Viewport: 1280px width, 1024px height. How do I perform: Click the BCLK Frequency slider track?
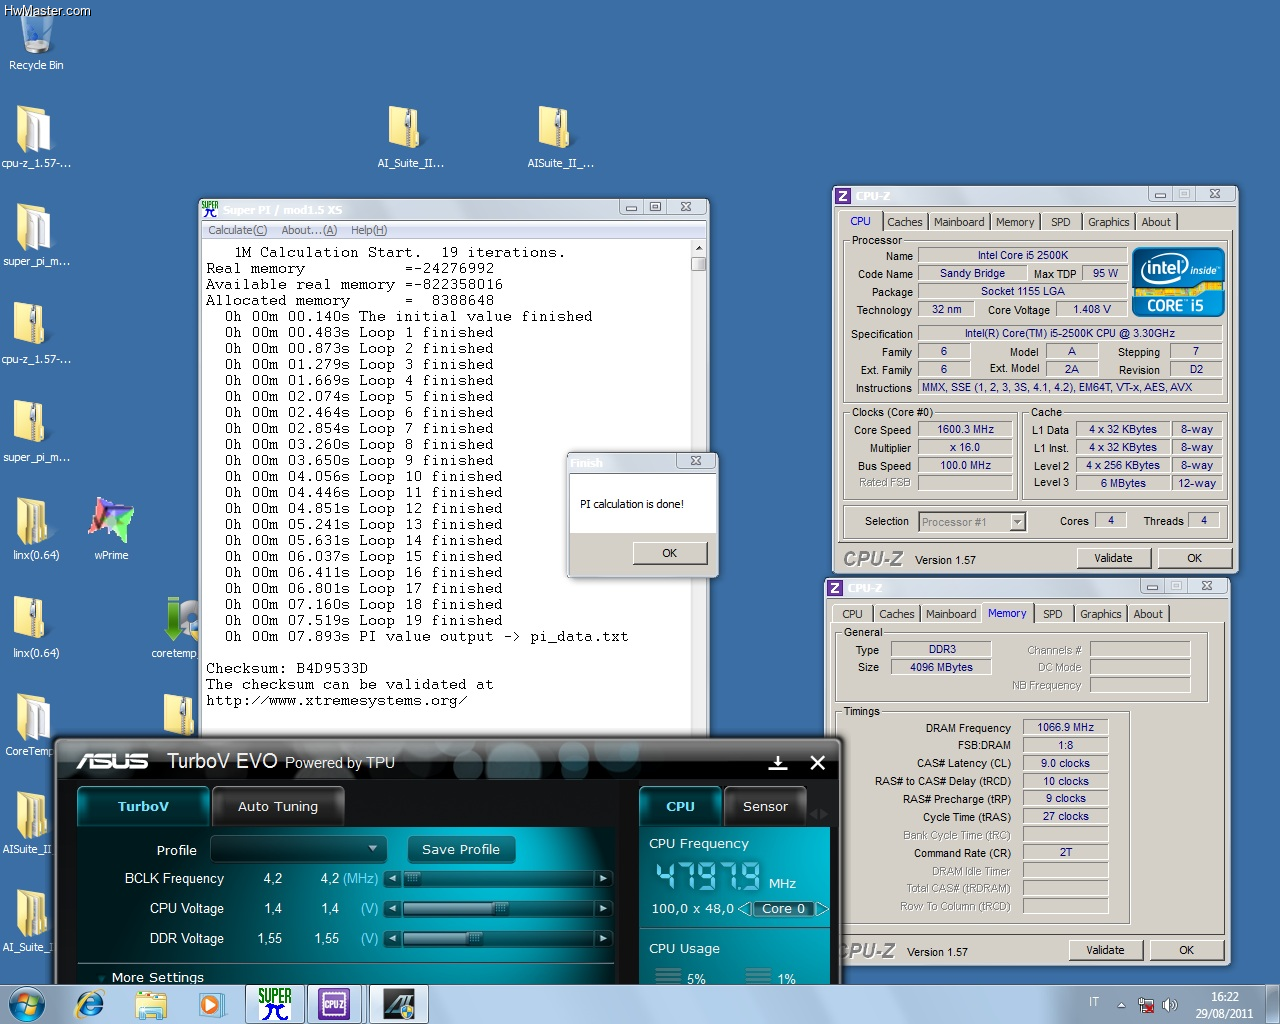coord(498,879)
